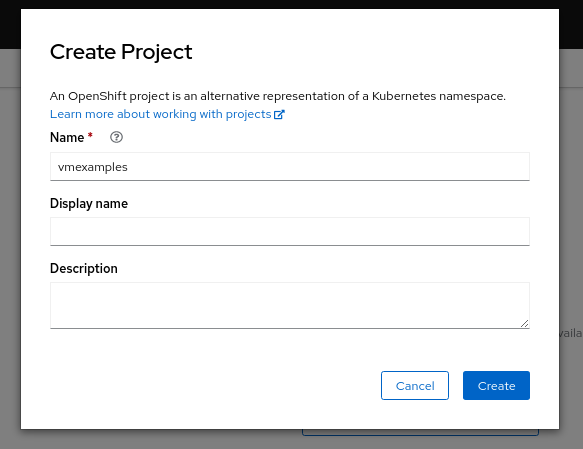Create the vmexamples project

pyautogui.click(x=496, y=385)
